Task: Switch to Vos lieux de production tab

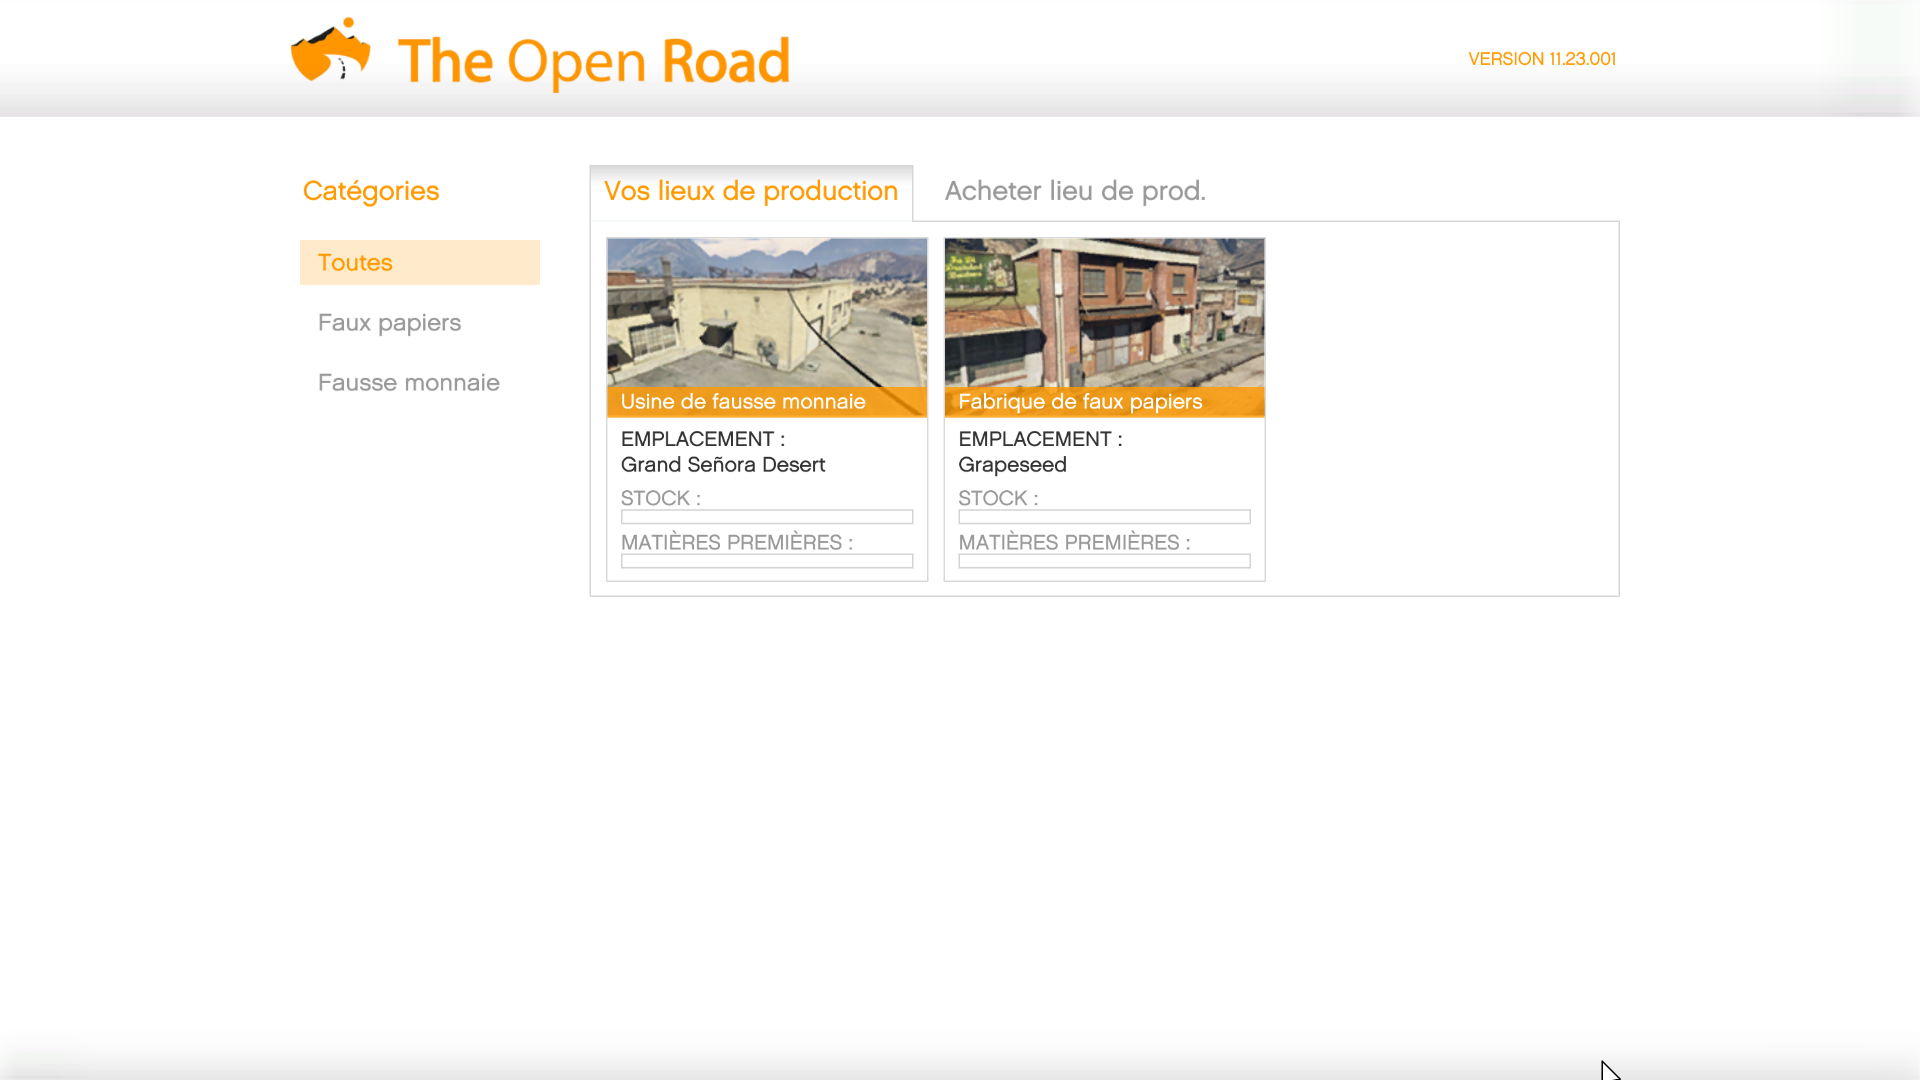Action: tap(751, 192)
